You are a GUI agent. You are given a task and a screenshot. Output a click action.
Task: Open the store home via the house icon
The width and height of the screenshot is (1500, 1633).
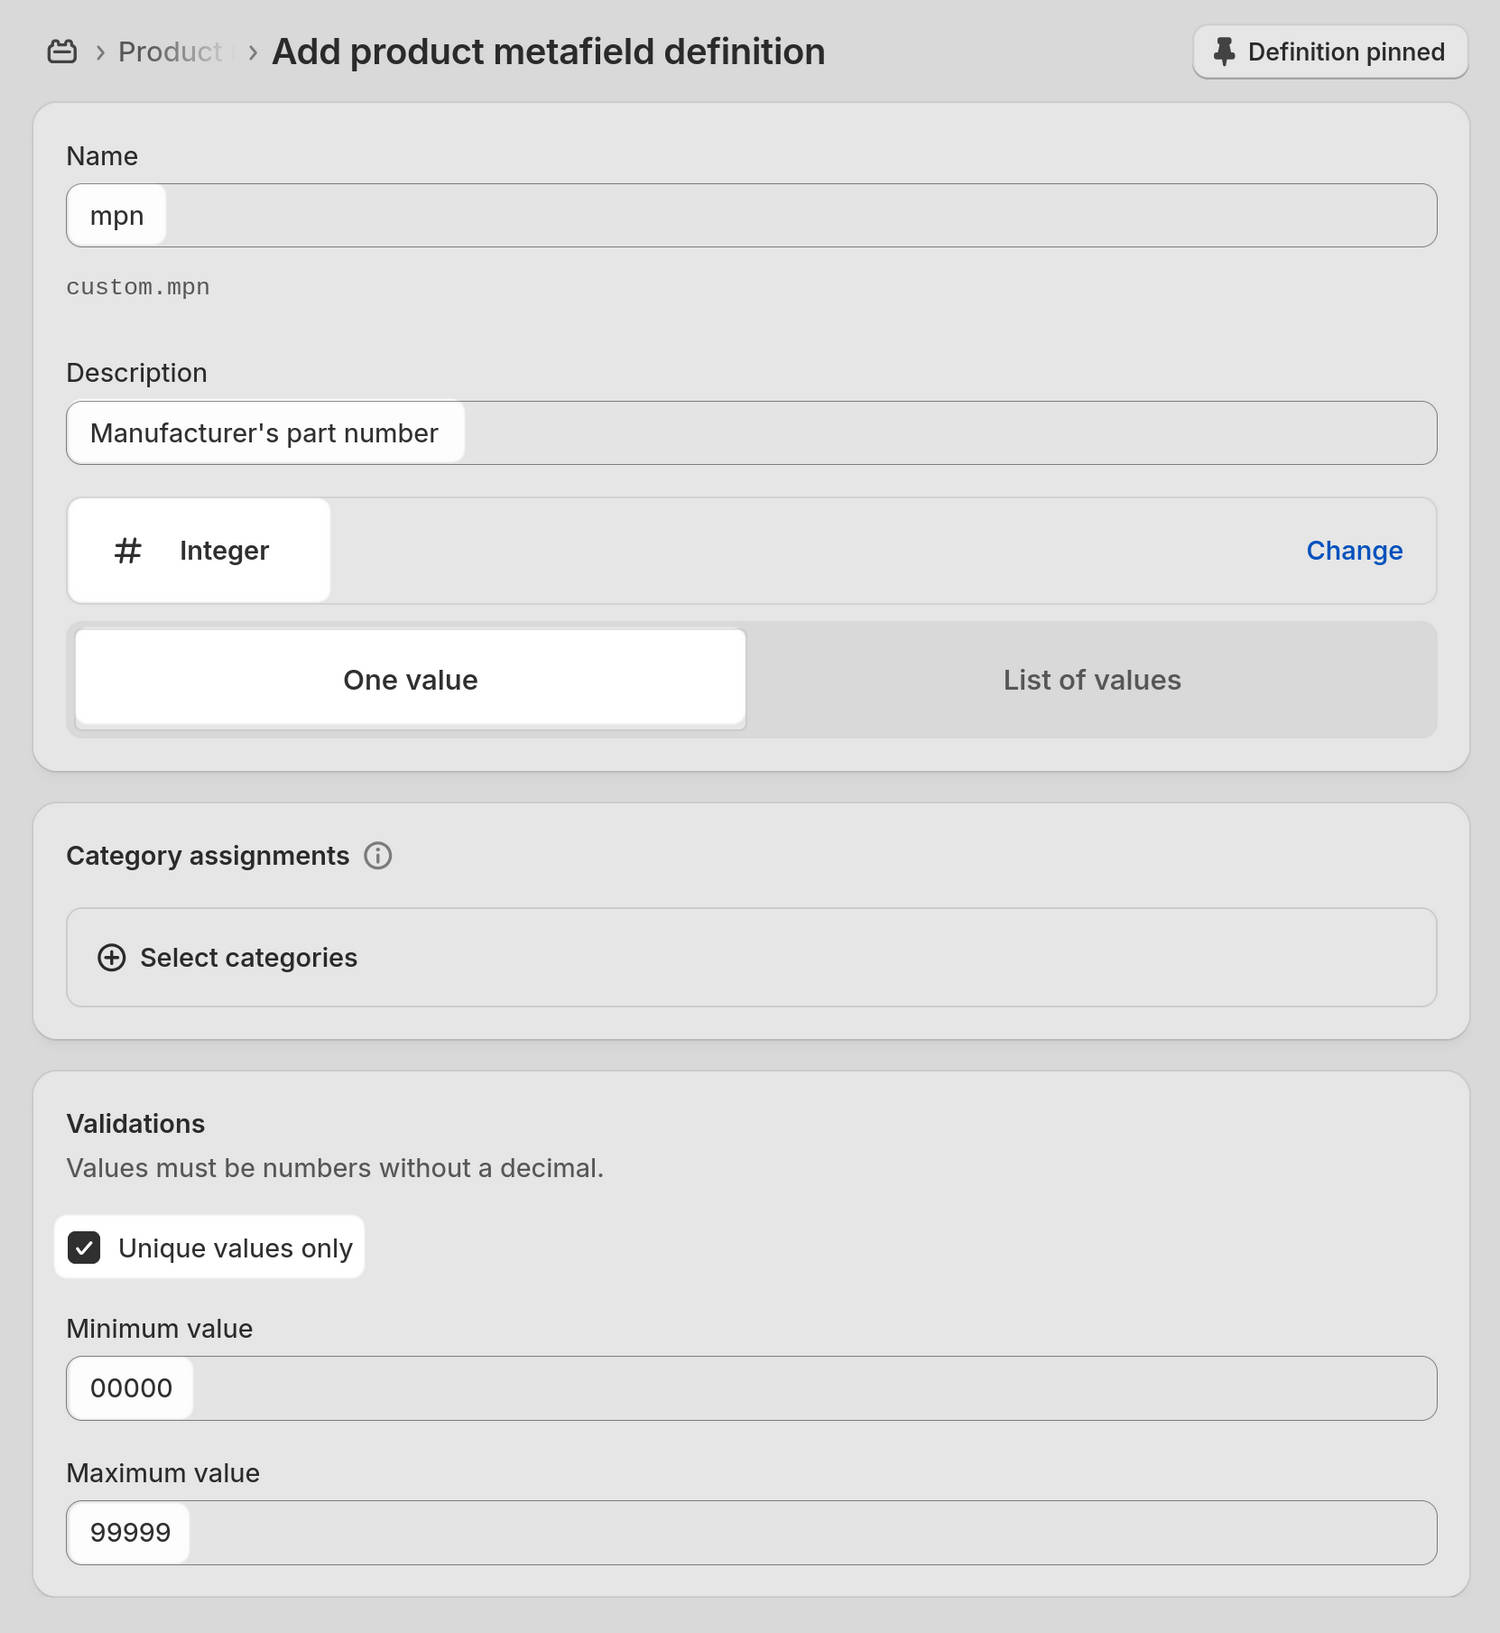[62, 51]
